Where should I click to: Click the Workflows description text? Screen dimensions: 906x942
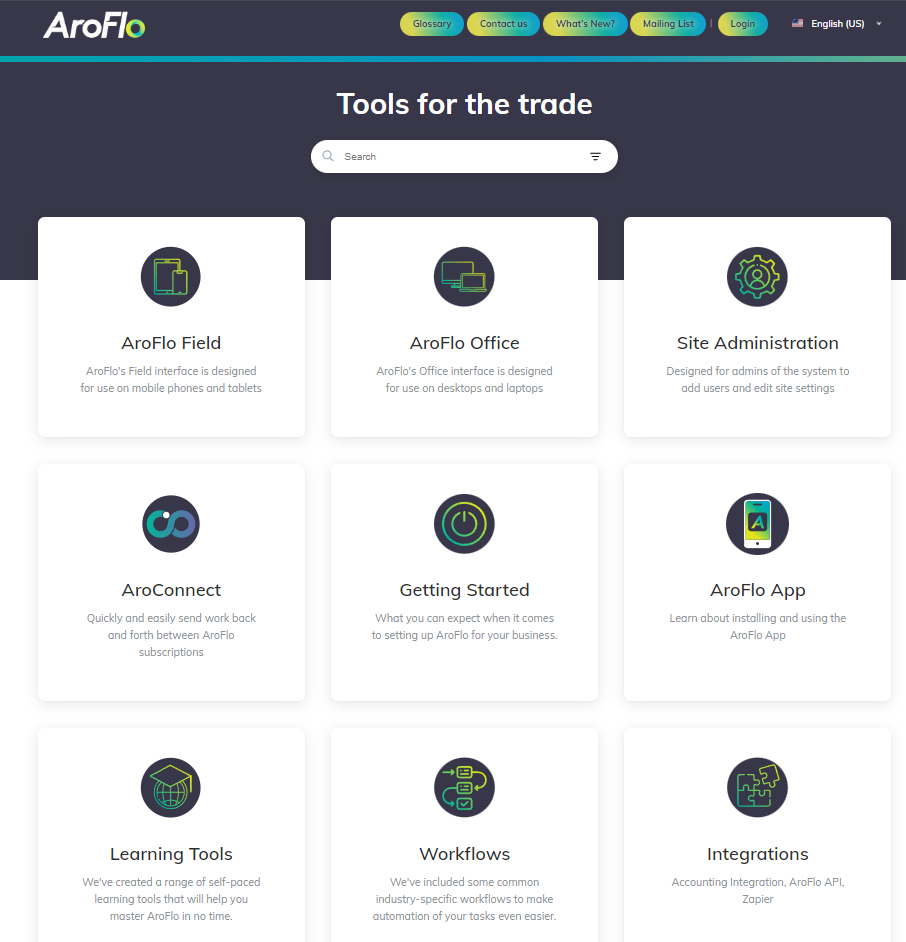pyautogui.click(x=464, y=899)
